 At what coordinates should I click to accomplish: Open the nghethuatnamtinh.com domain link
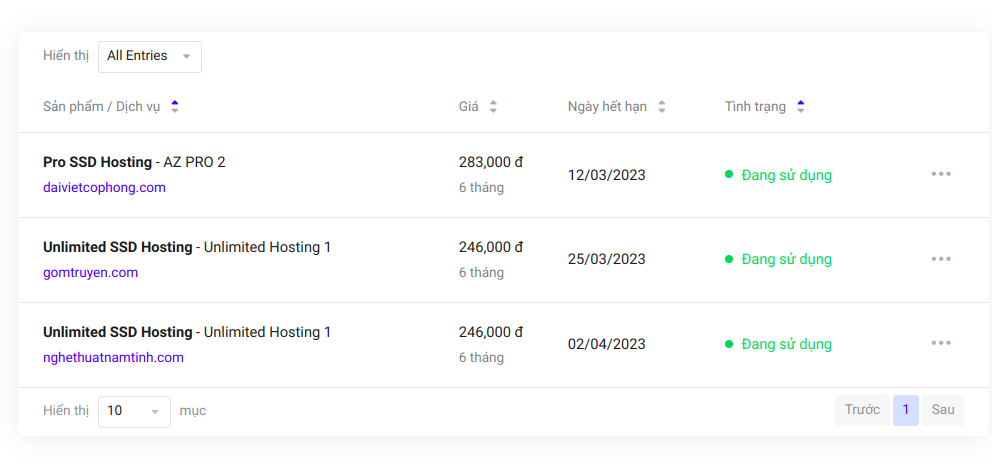point(113,357)
